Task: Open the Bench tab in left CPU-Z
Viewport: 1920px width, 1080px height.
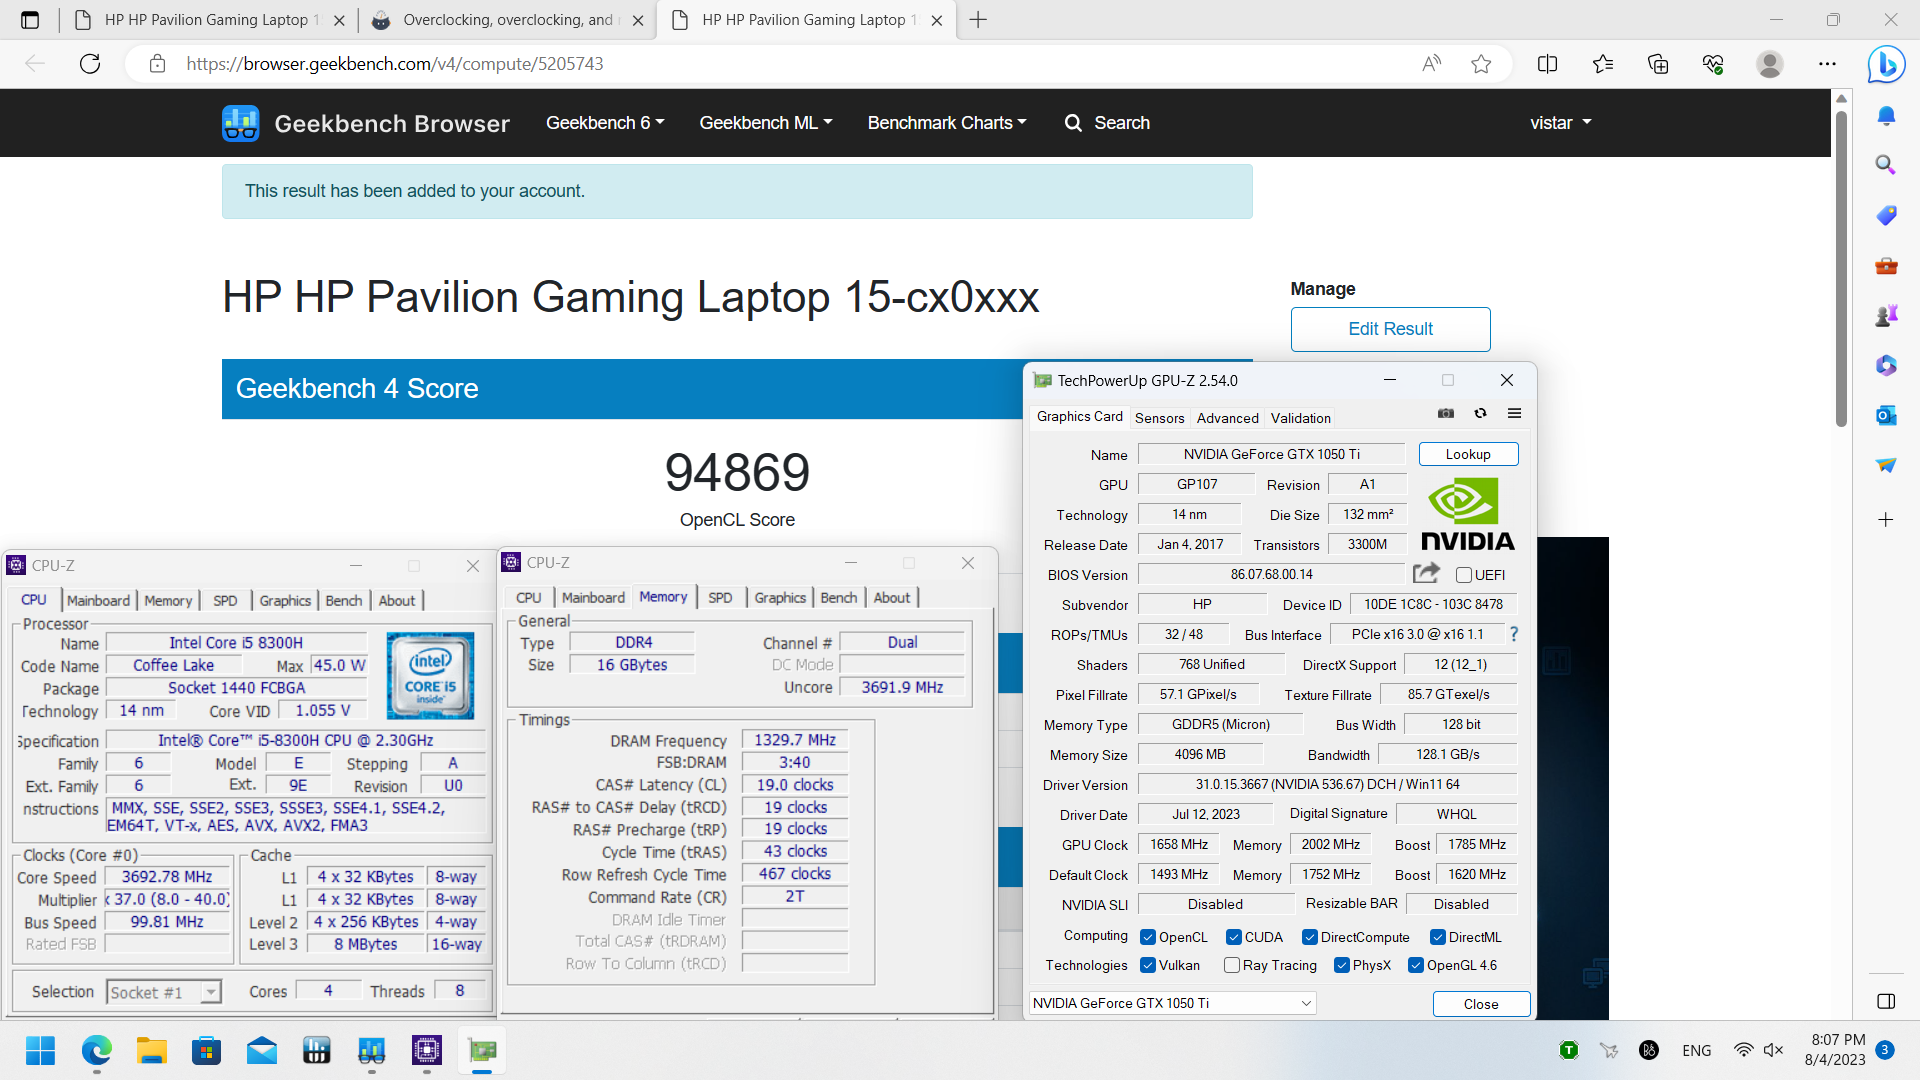Action: [x=343, y=600]
